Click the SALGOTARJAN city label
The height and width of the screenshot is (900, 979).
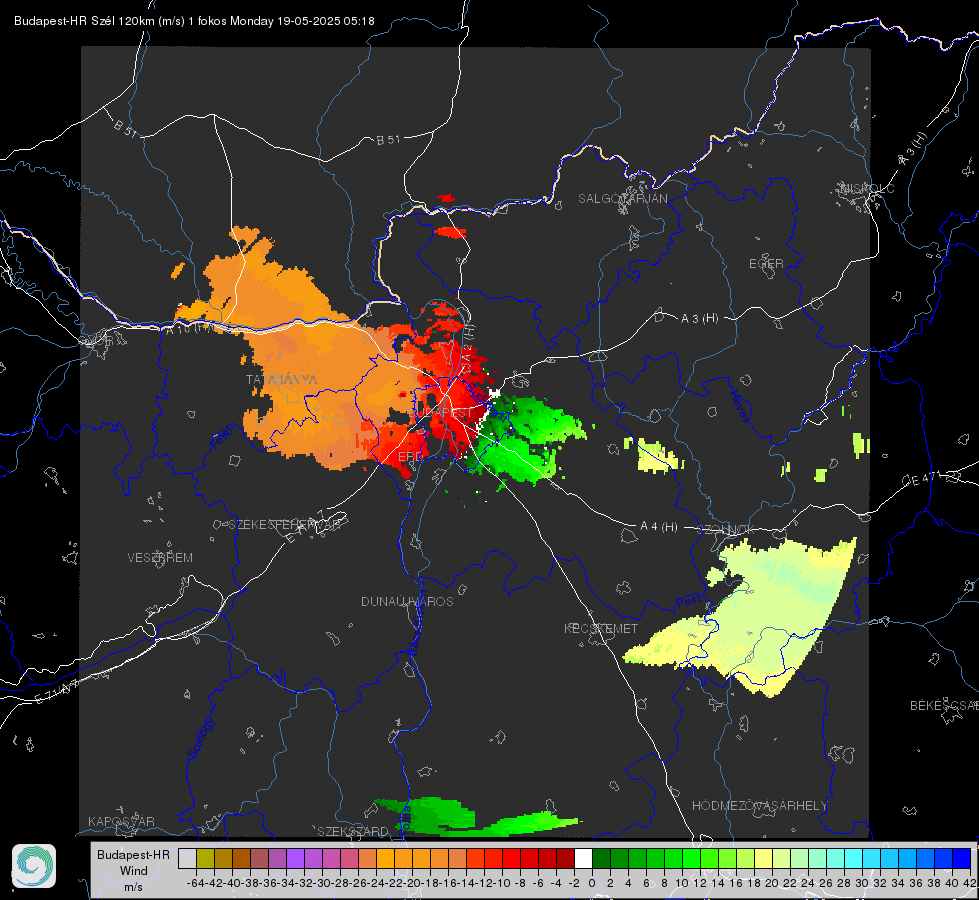[x=622, y=199]
